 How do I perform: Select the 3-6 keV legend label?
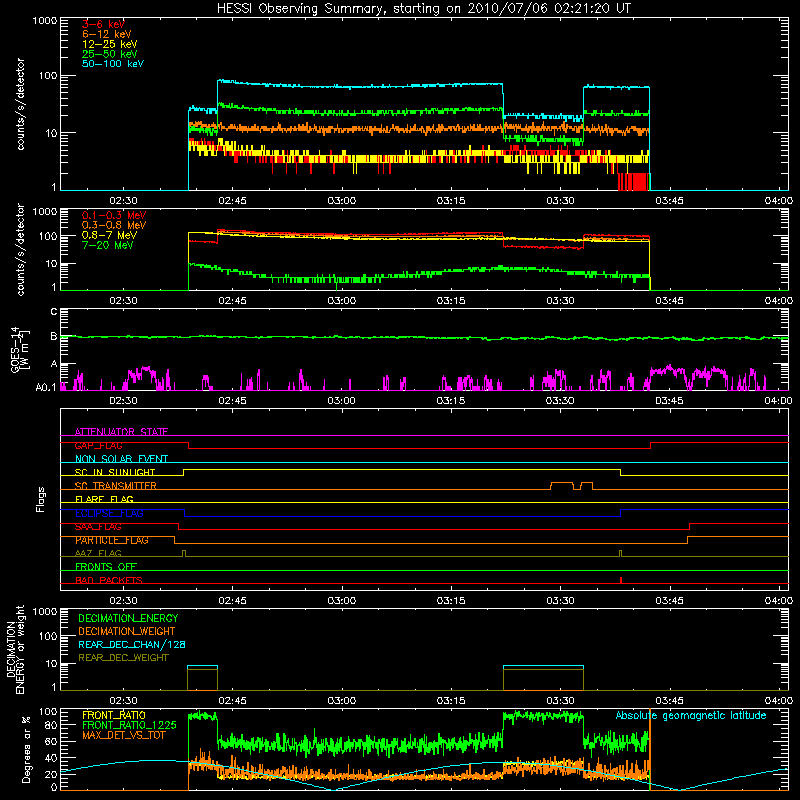[x=103, y=24]
